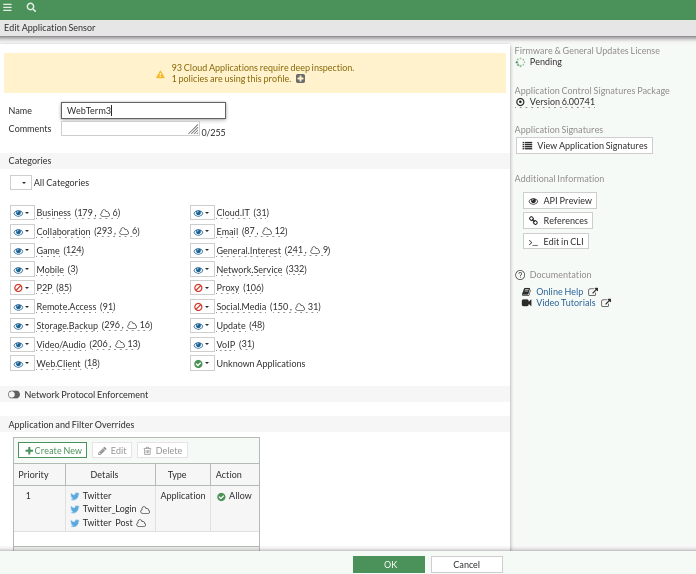Change Unknown Applications action setting
696x574 pixels.
[x=202, y=364]
